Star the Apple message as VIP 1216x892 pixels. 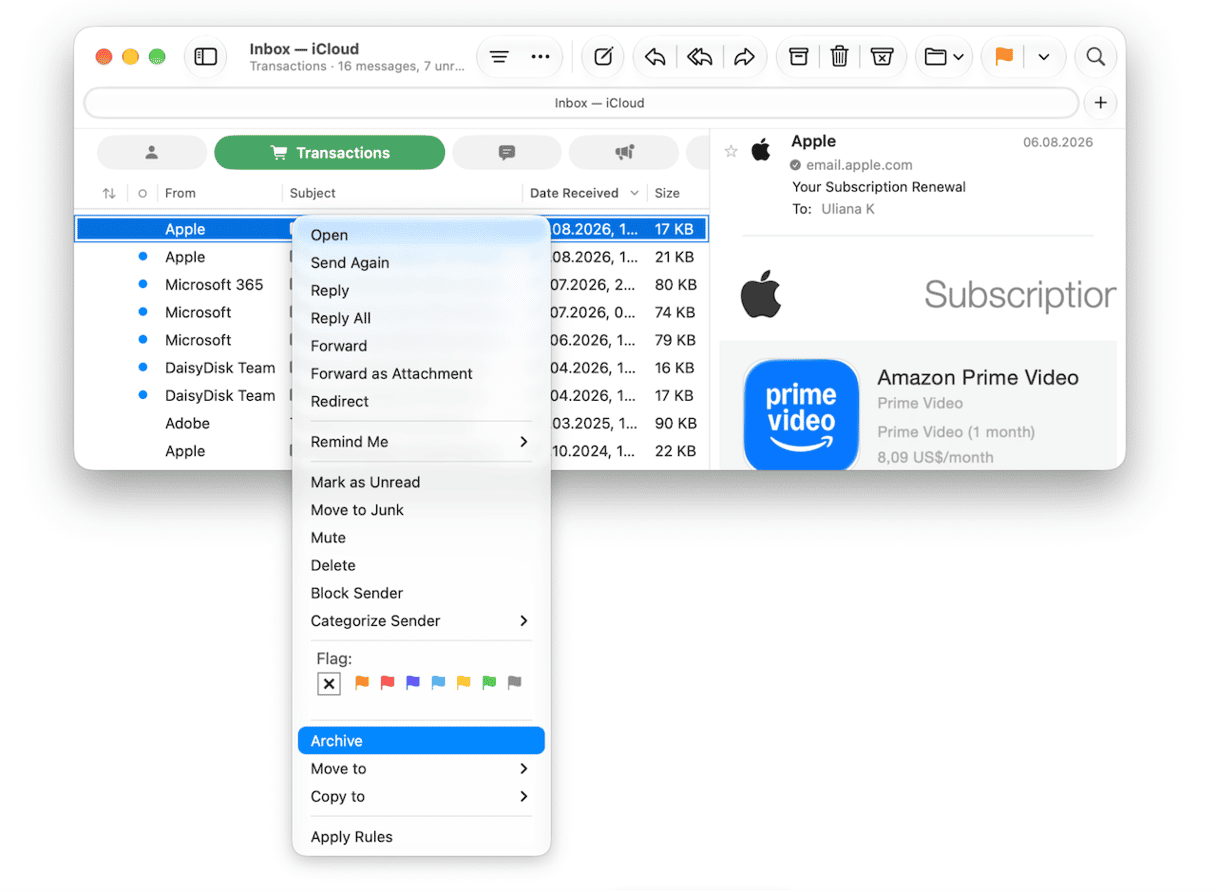tap(731, 152)
